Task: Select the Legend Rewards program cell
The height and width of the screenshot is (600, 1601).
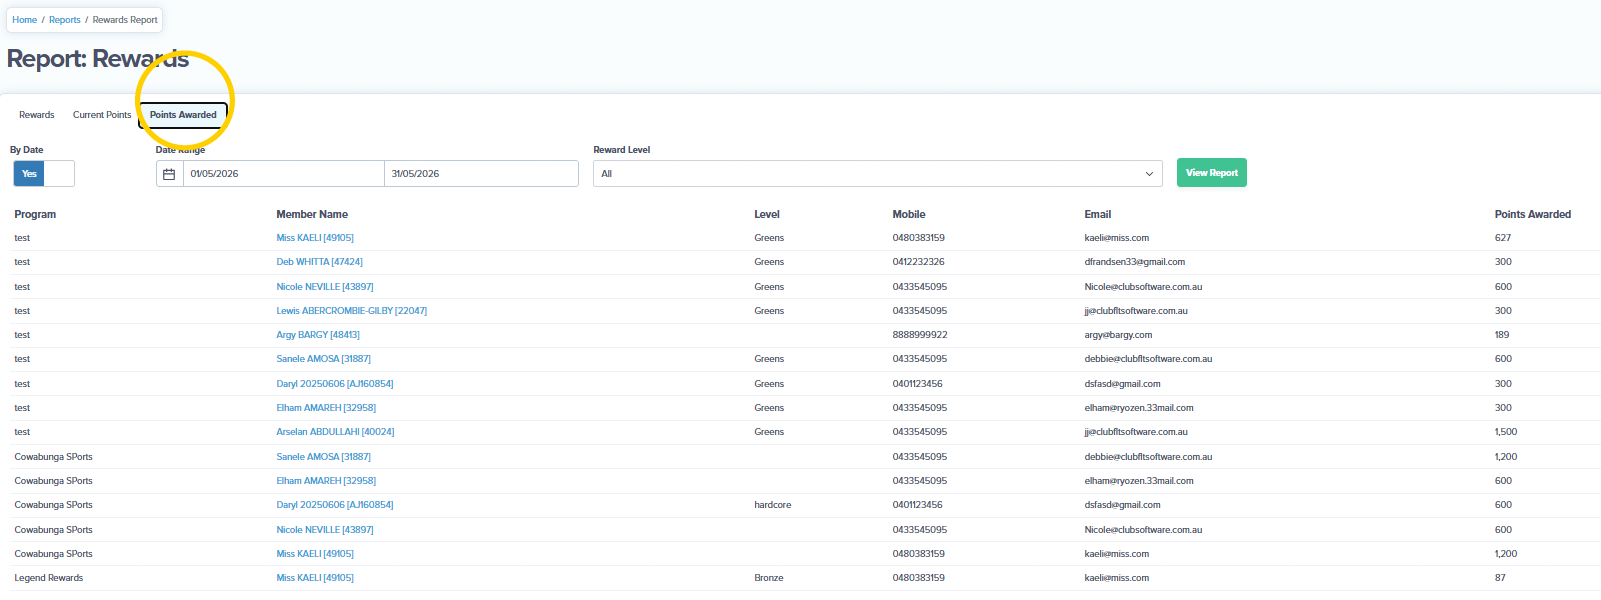Action: coord(49,578)
